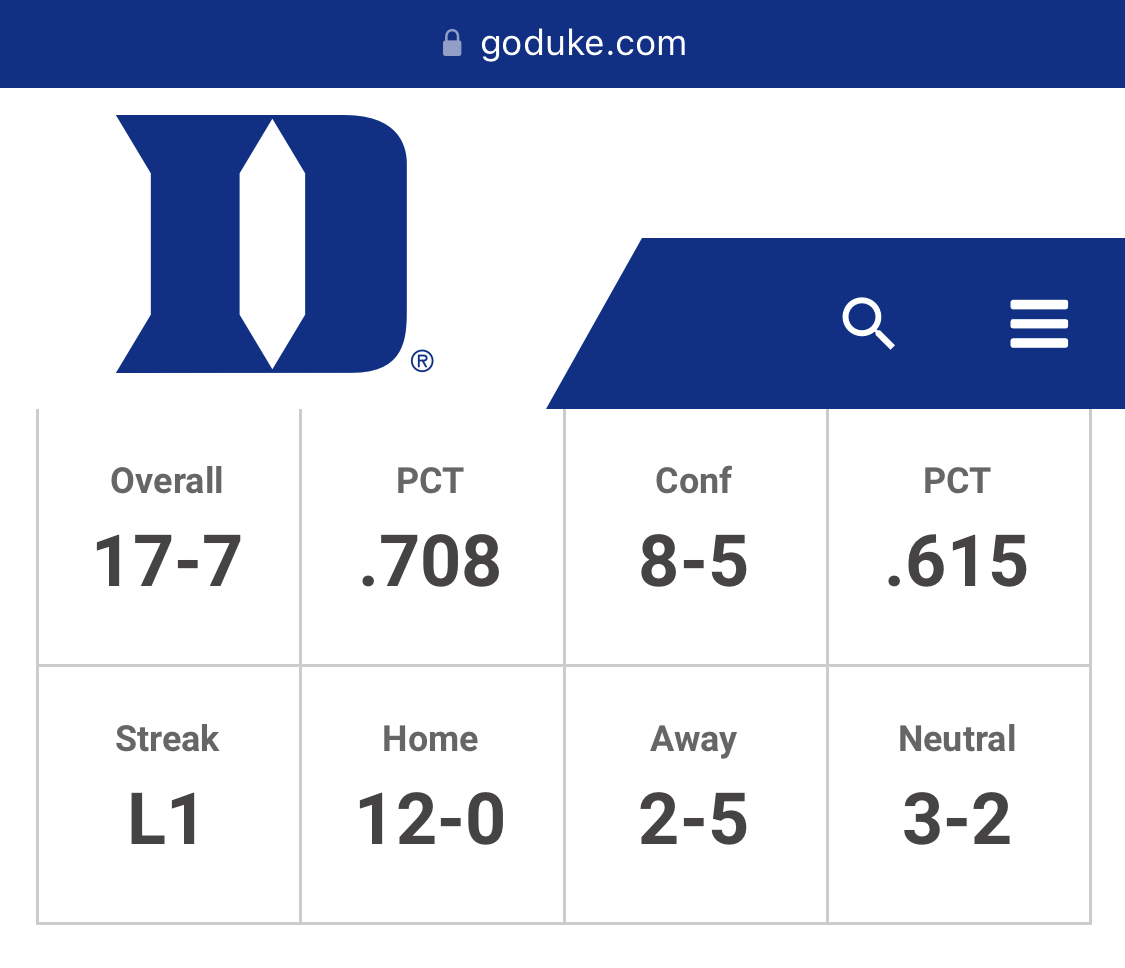This screenshot has height=968, width=1125.
Task: Click the registered trademark symbol by logo
Action: [x=422, y=361]
